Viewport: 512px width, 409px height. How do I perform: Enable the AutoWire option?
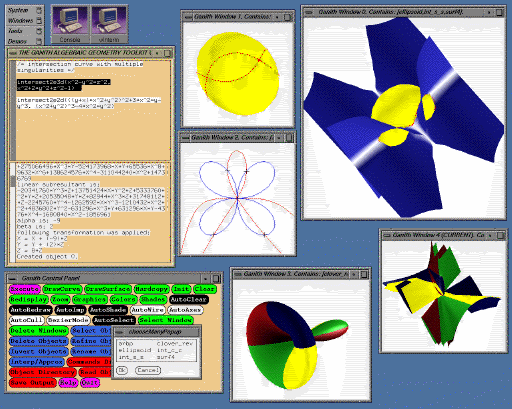pos(148,310)
